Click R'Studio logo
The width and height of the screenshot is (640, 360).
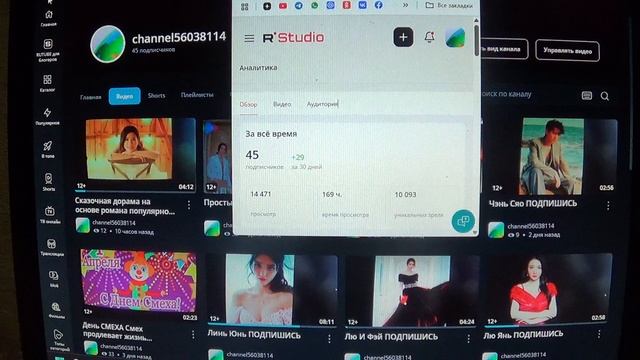293,38
